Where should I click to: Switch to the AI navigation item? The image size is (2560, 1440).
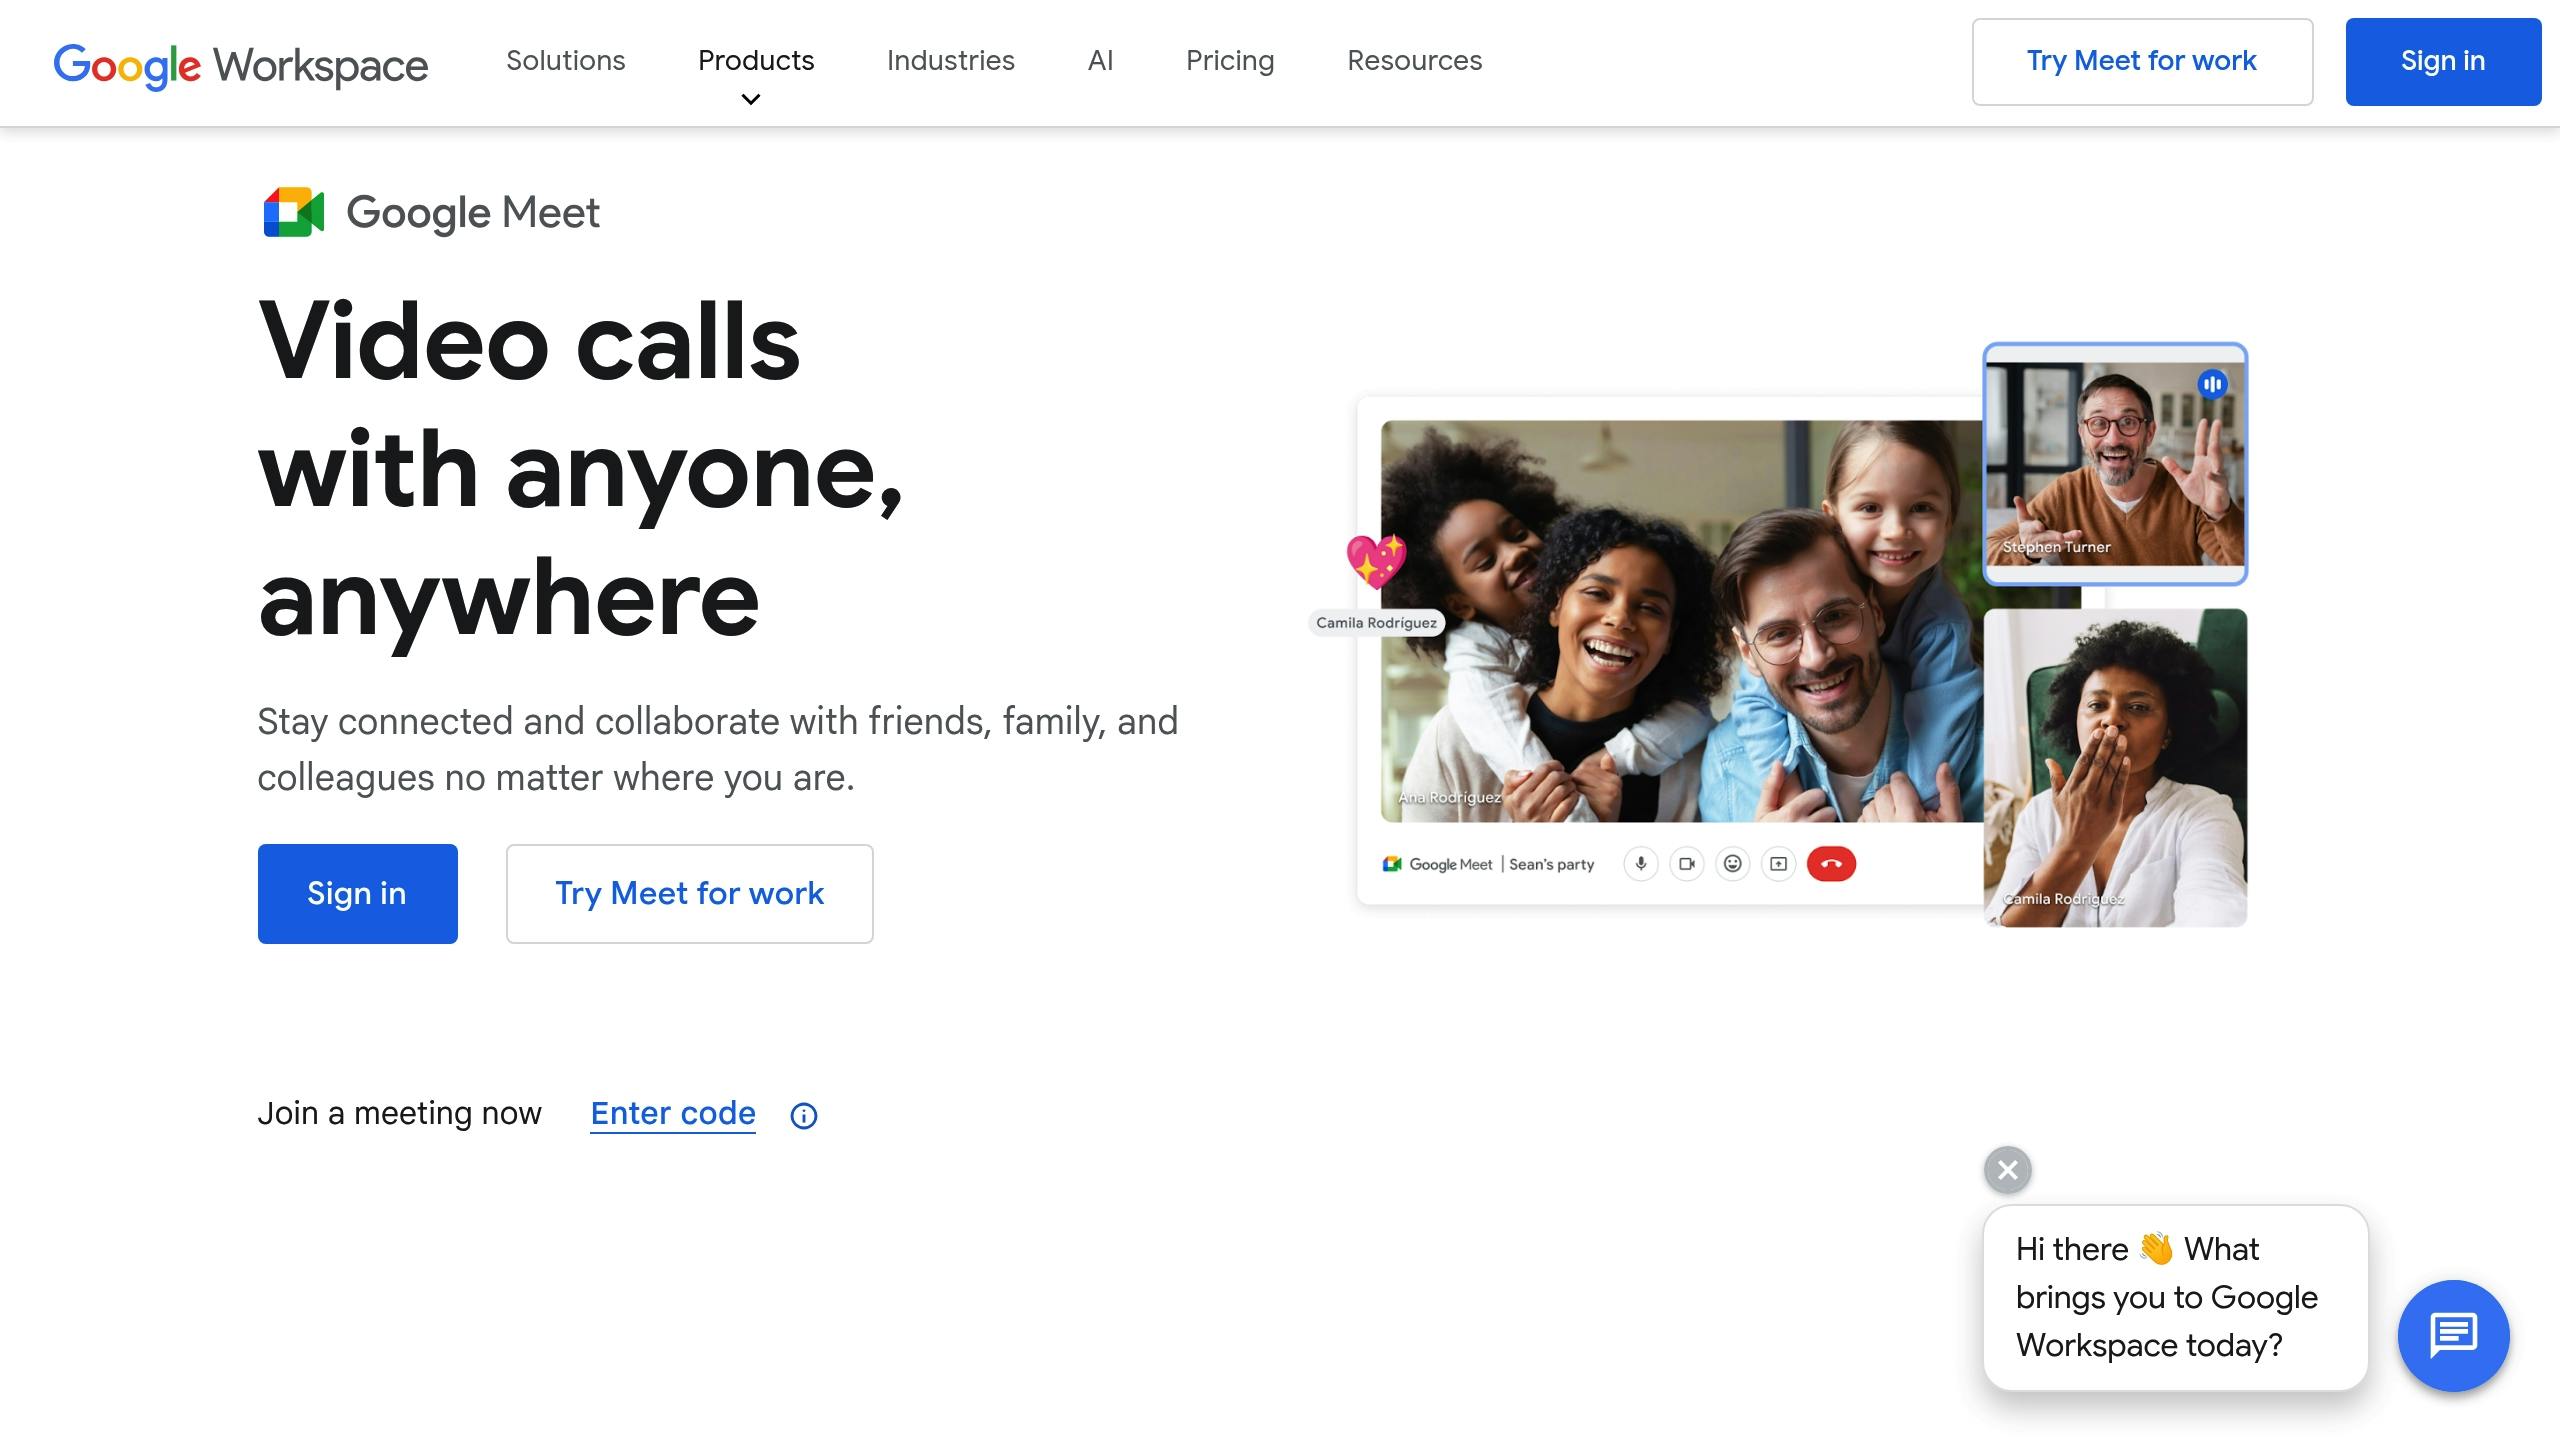coord(1099,61)
